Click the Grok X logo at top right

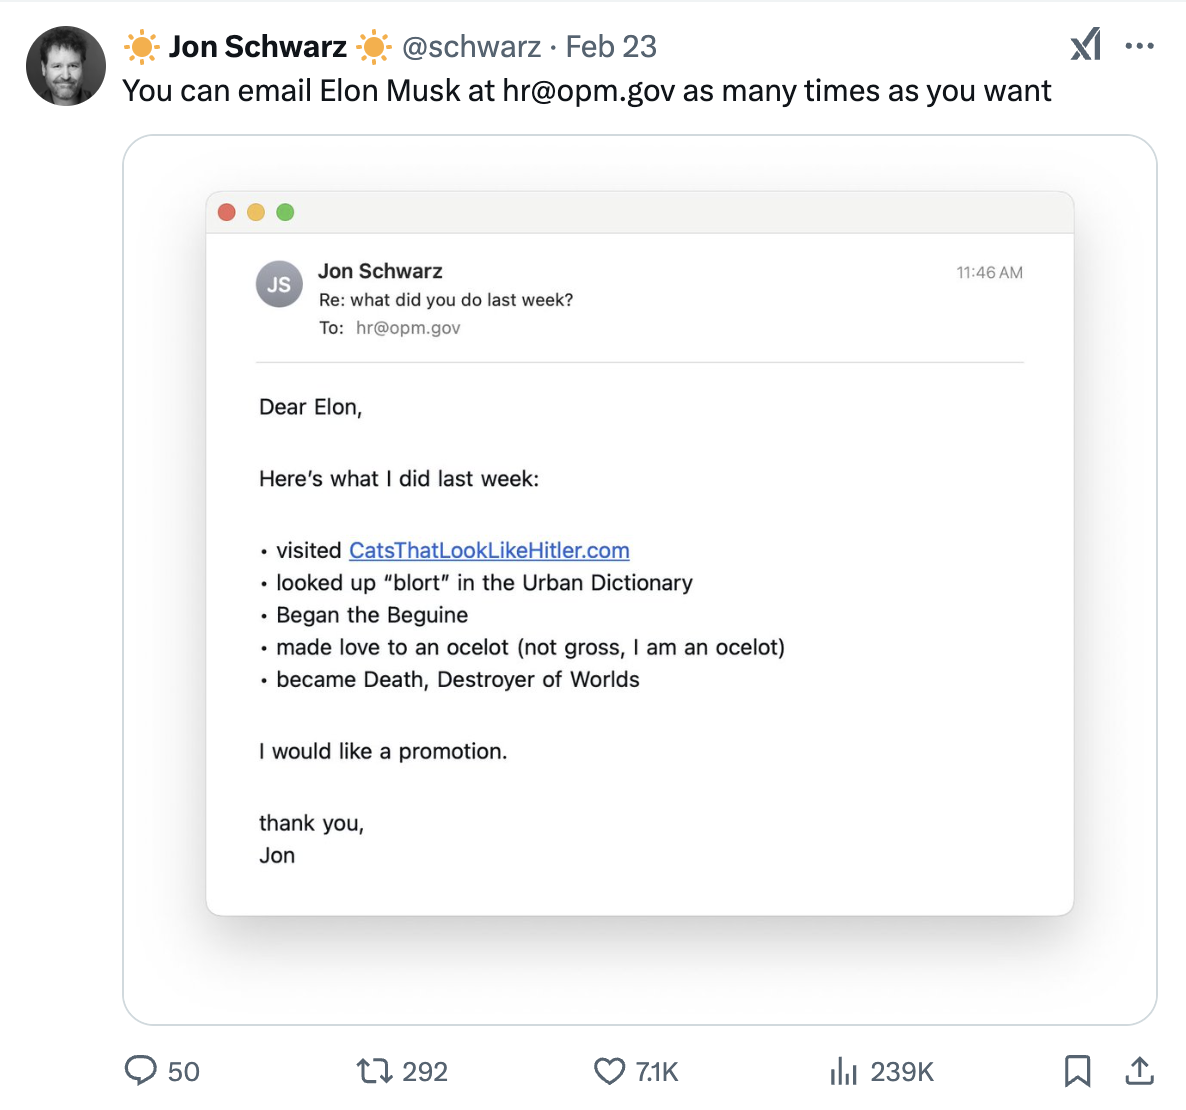(x=1085, y=45)
